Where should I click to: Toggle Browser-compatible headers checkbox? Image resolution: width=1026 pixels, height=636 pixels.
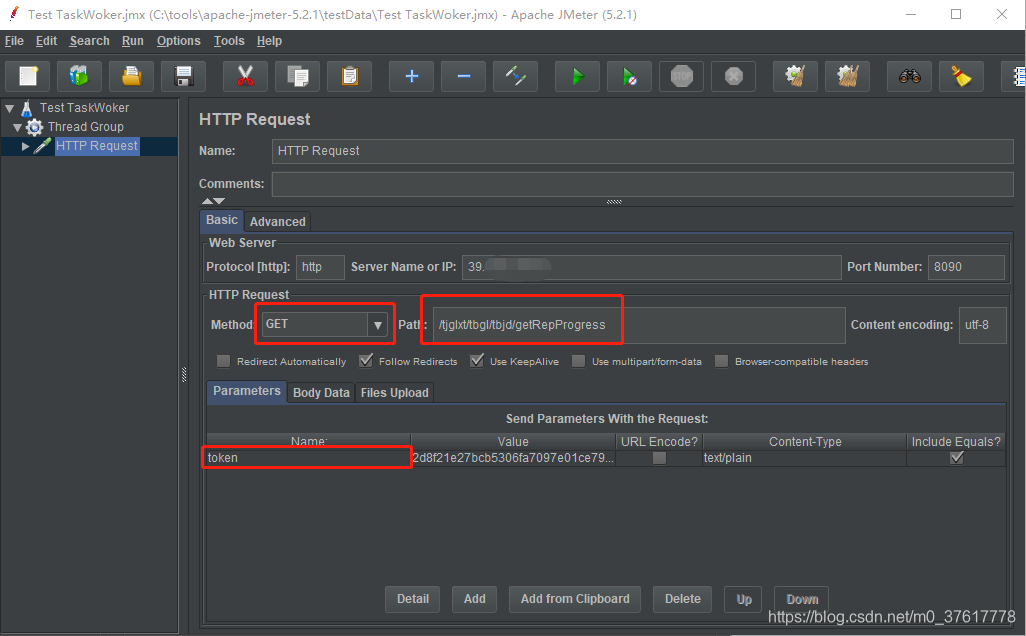point(721,361)
